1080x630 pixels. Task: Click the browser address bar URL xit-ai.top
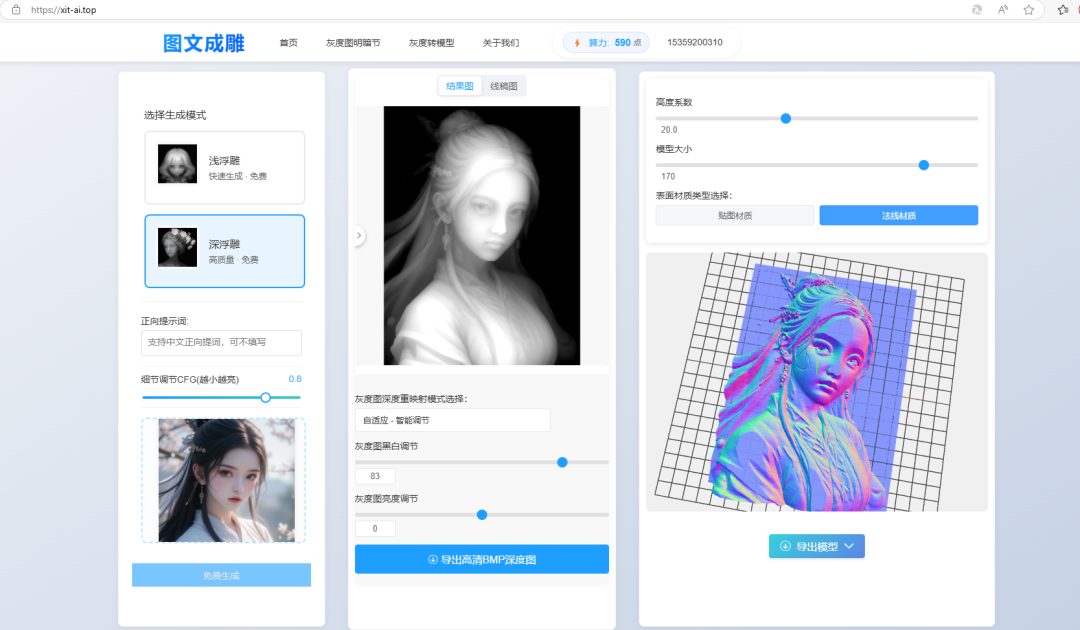[x=63, y=10]
